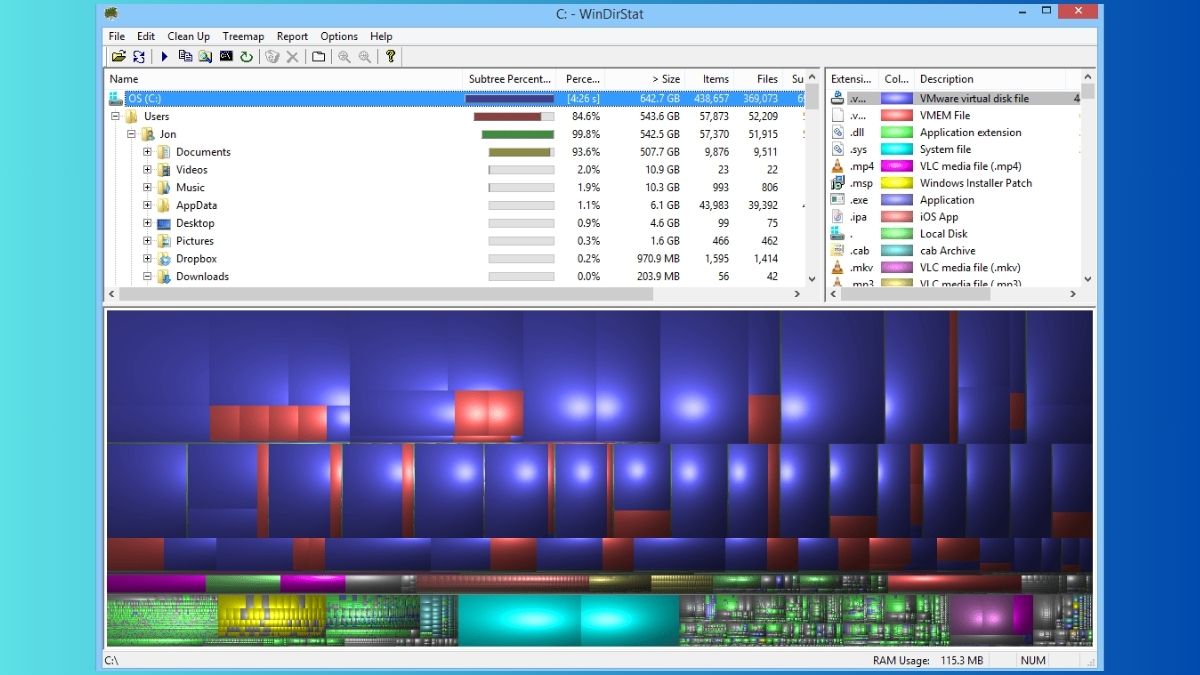1200x675 pixels.
Task: Click the directory list horizontal scrollbar
Action: (x=456, y=294)
